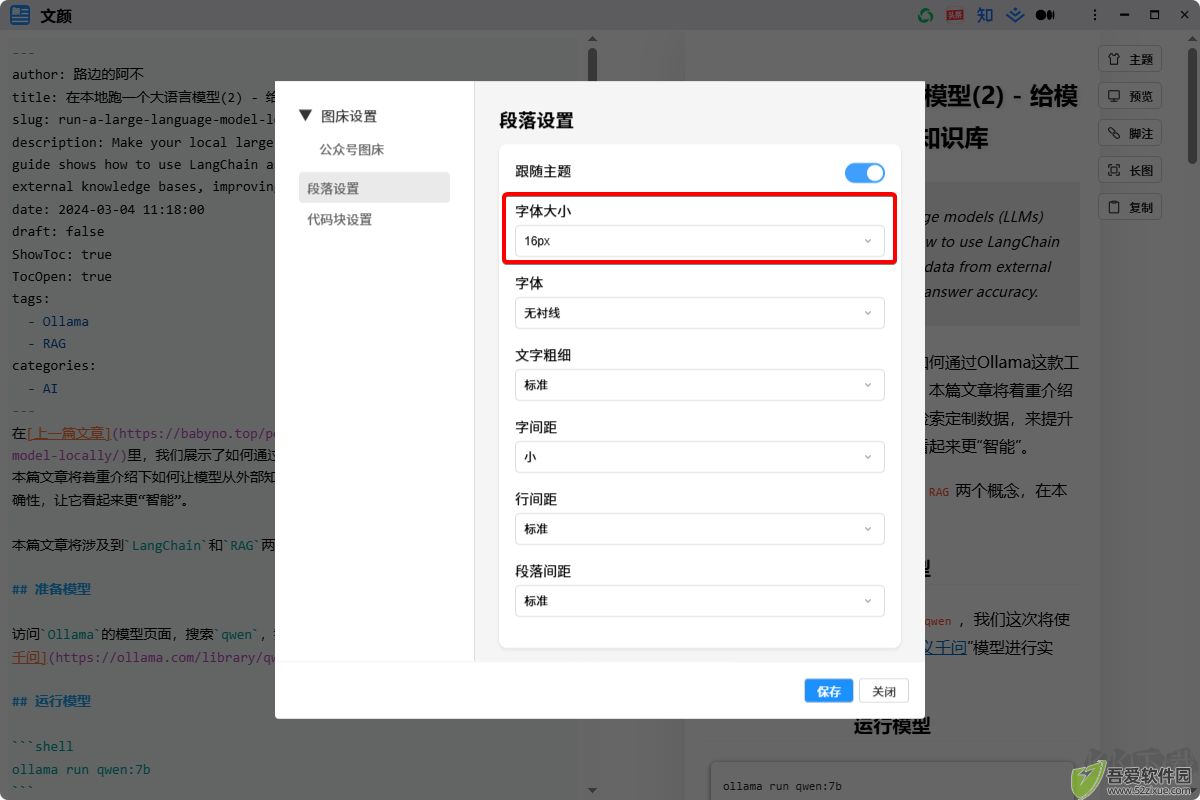Click the '- RAG' tag line in editor
1200x800 pixels.
(x=47, y=343)
